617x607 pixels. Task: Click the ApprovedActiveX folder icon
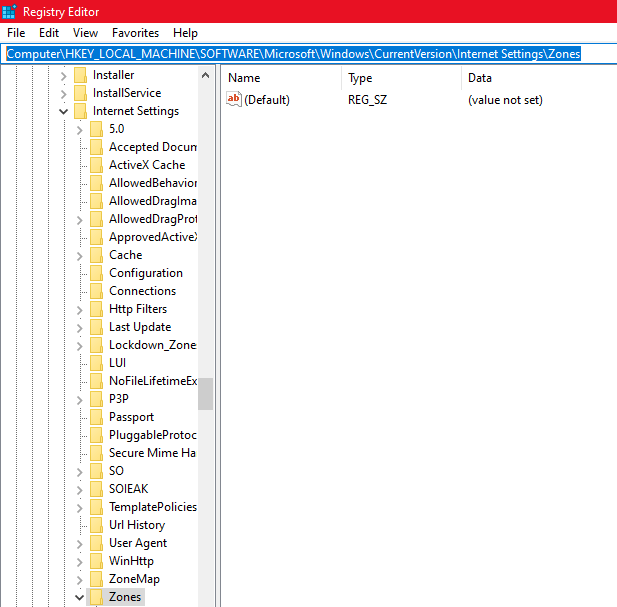96,237
